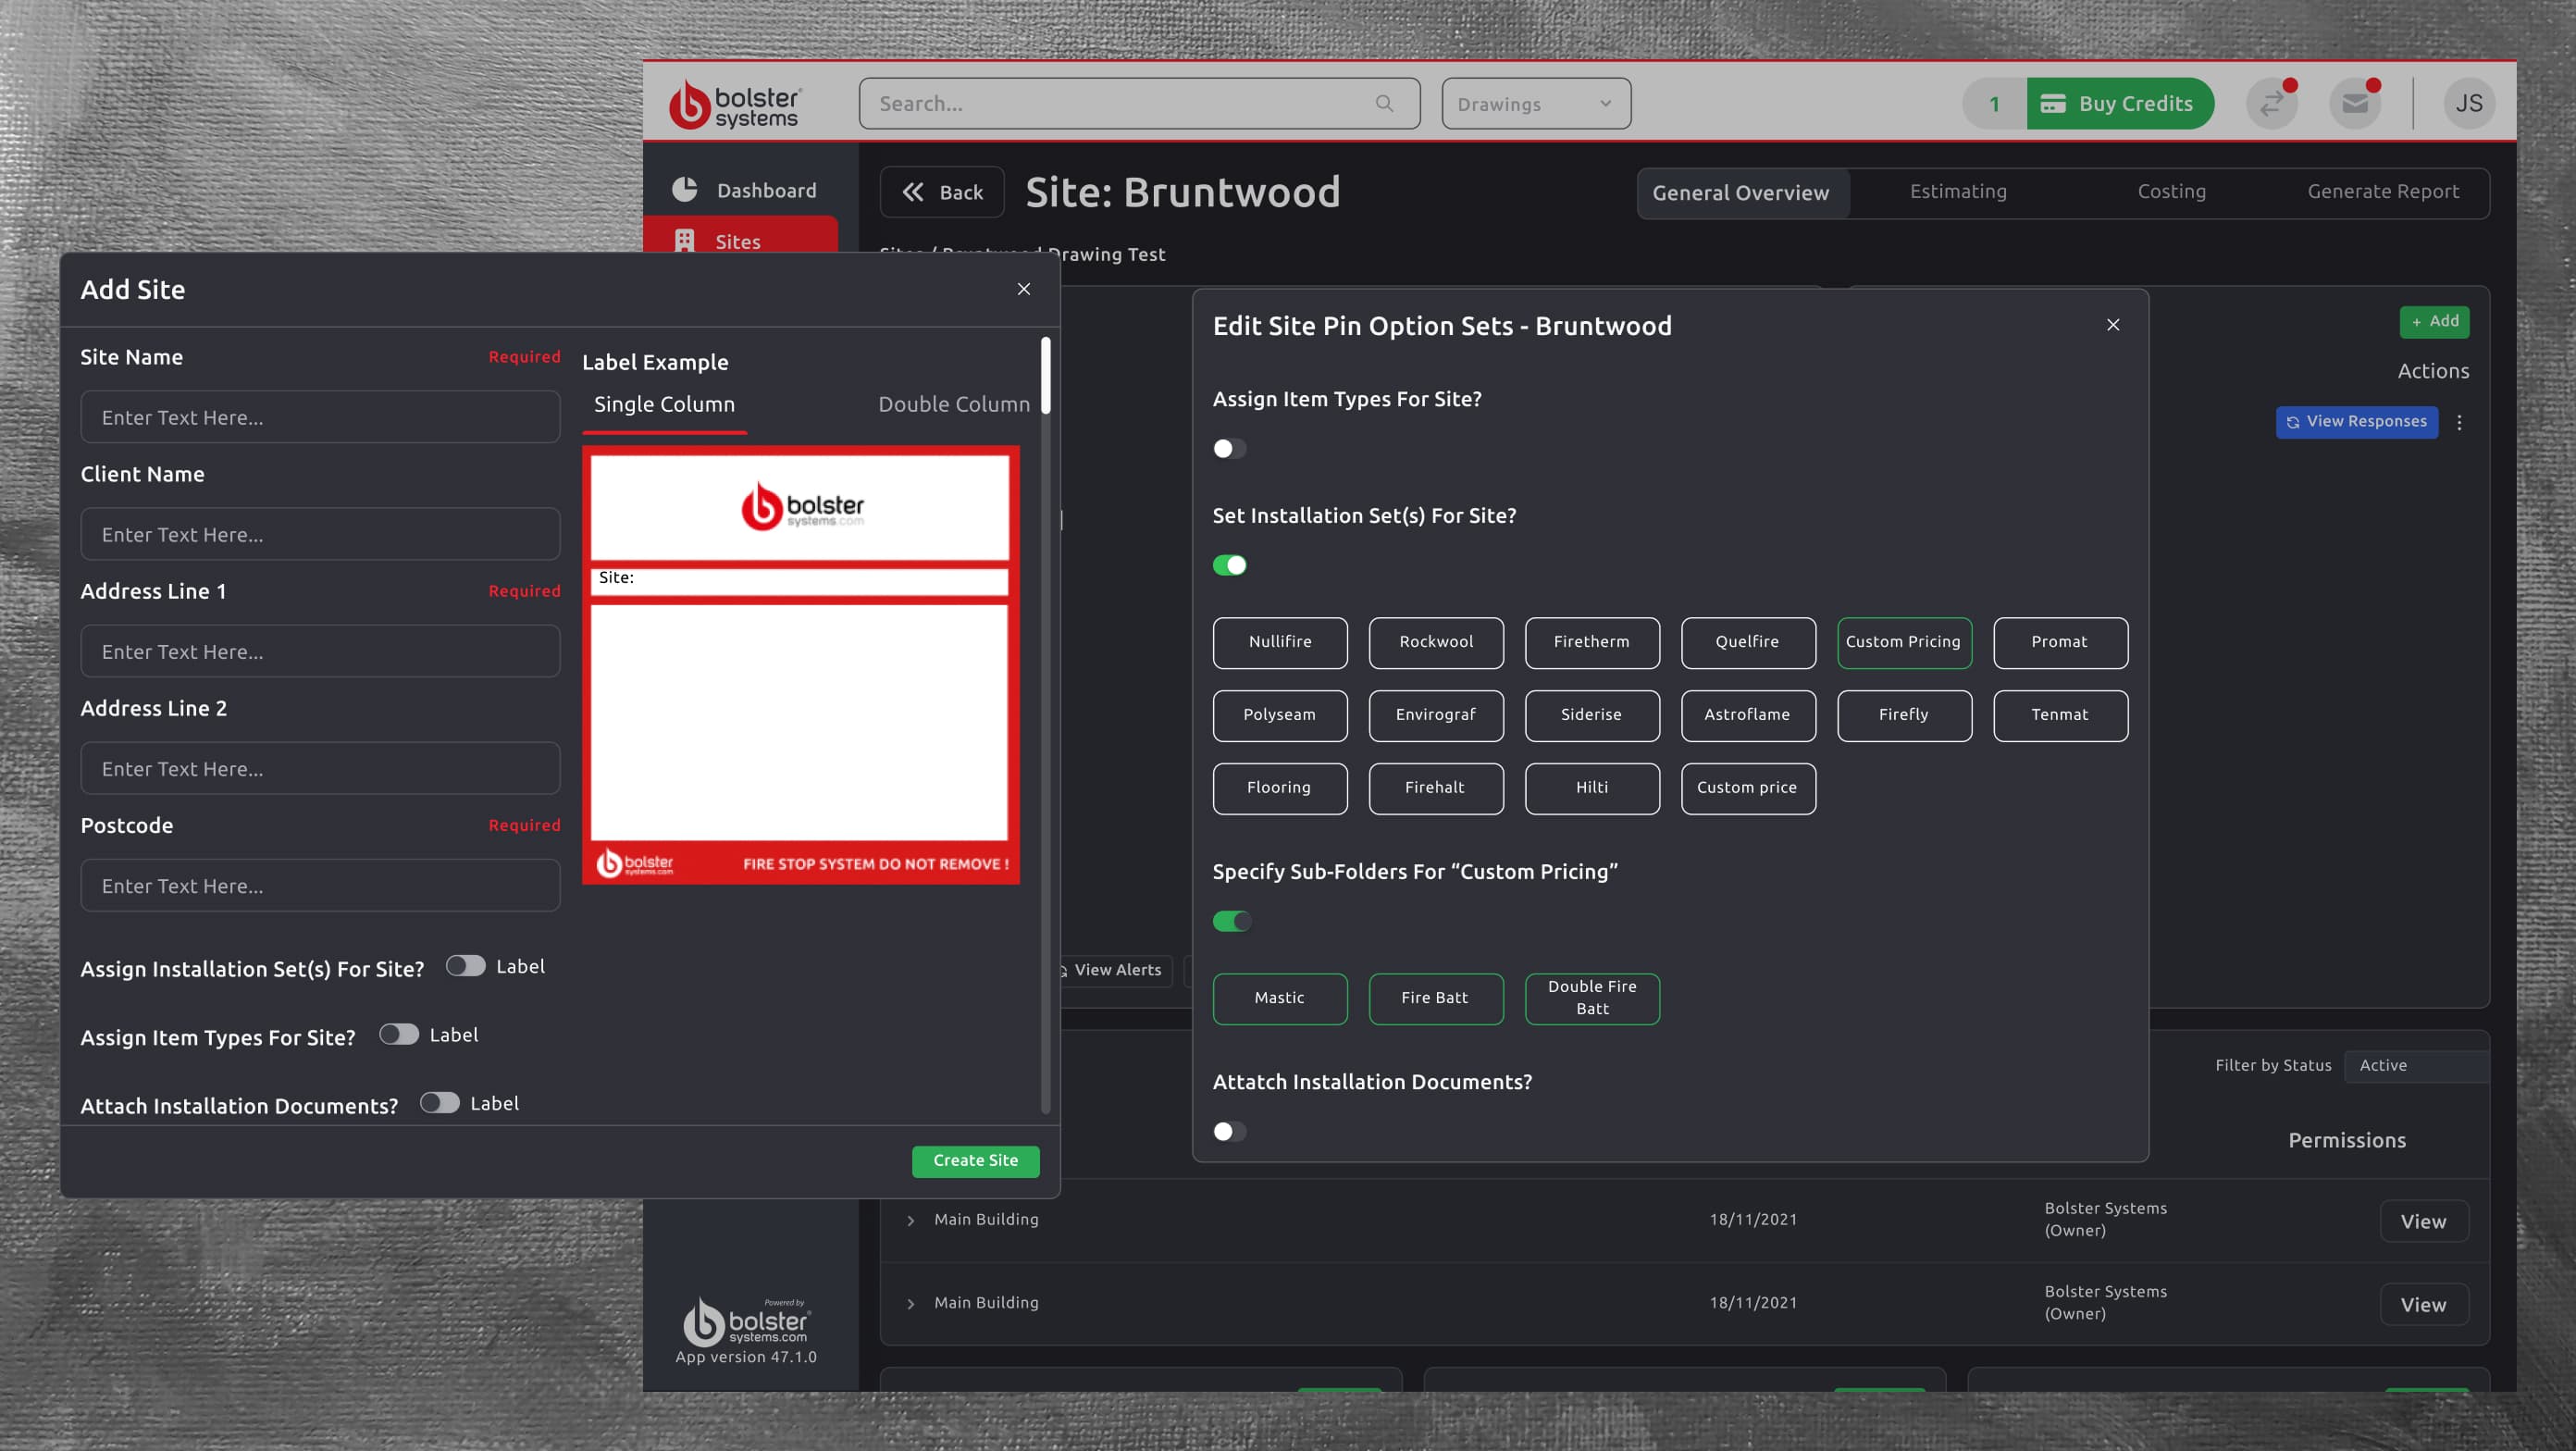Select the Firetherm installation set

tap(1592, 642)
